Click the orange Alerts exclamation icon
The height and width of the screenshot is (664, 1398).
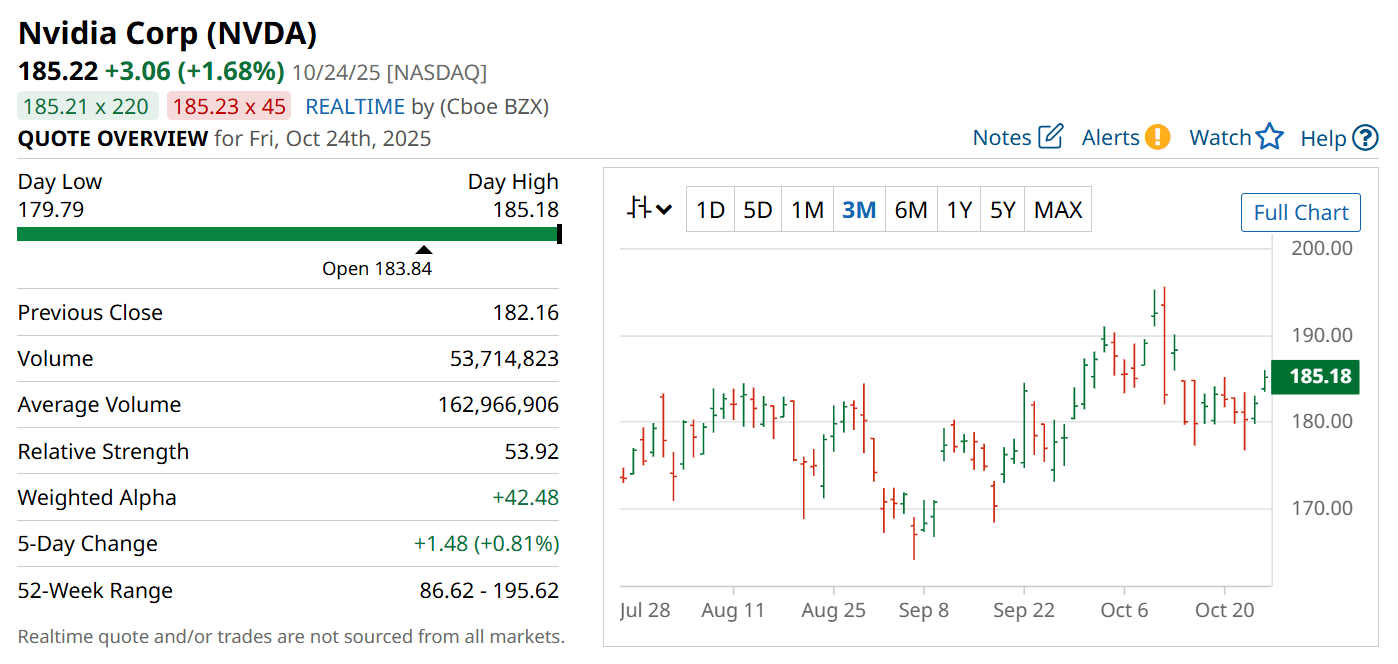click(x=1158, y=137)
